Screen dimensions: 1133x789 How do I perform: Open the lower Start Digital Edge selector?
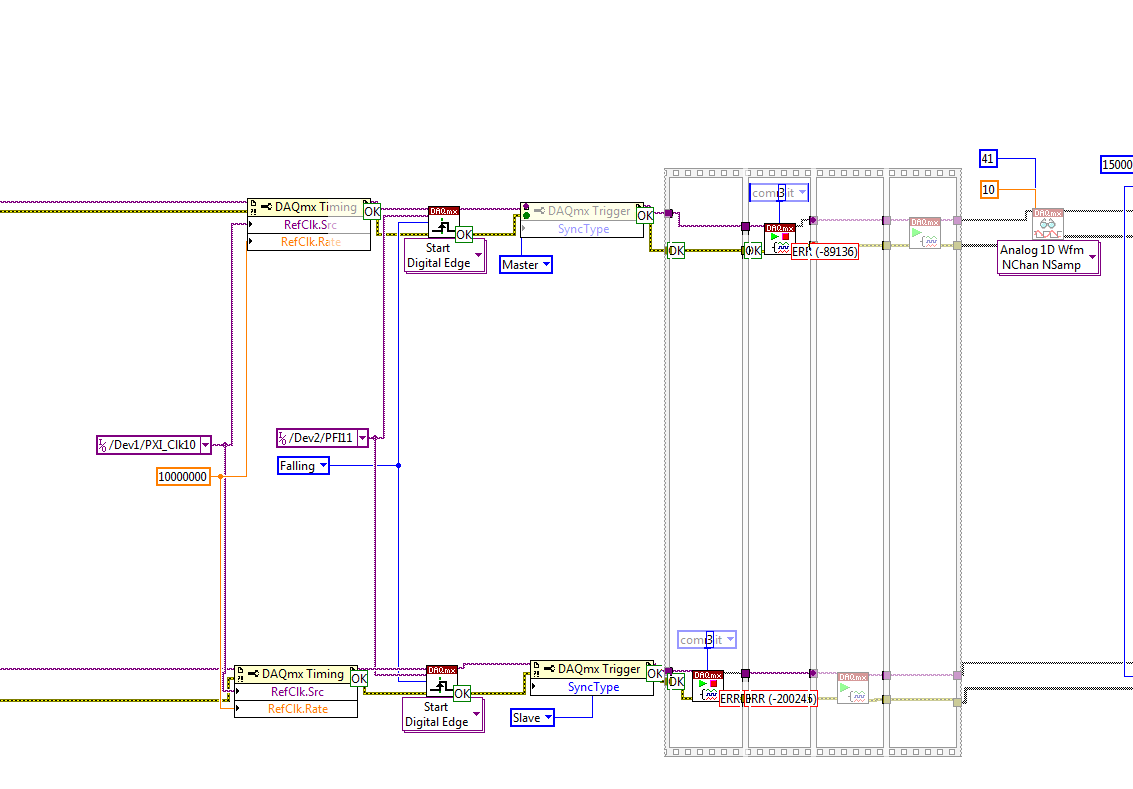pyautogui.click(x=443, y=715)
